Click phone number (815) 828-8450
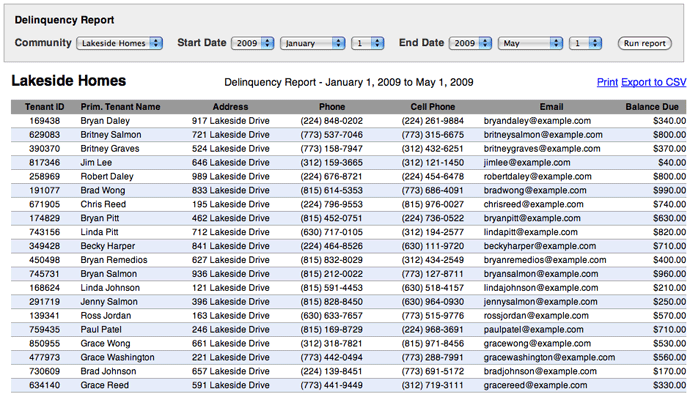Viewport: 689px width, 396px height. [x=332, y=302]
